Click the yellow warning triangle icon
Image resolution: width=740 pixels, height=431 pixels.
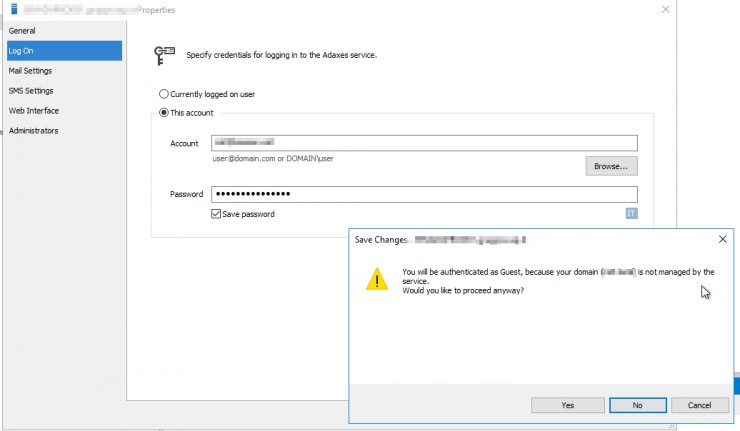click(376, 280)
